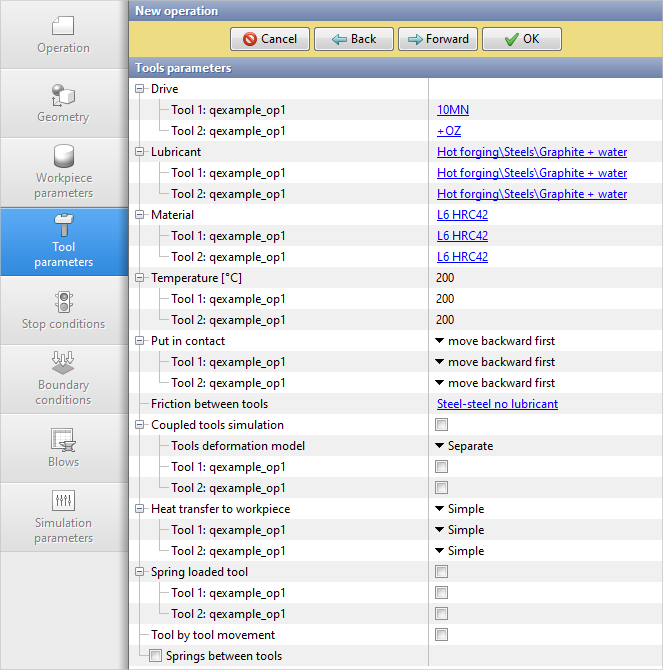
Task: Open Simulation parameters sliders icon
Action: 63,501
